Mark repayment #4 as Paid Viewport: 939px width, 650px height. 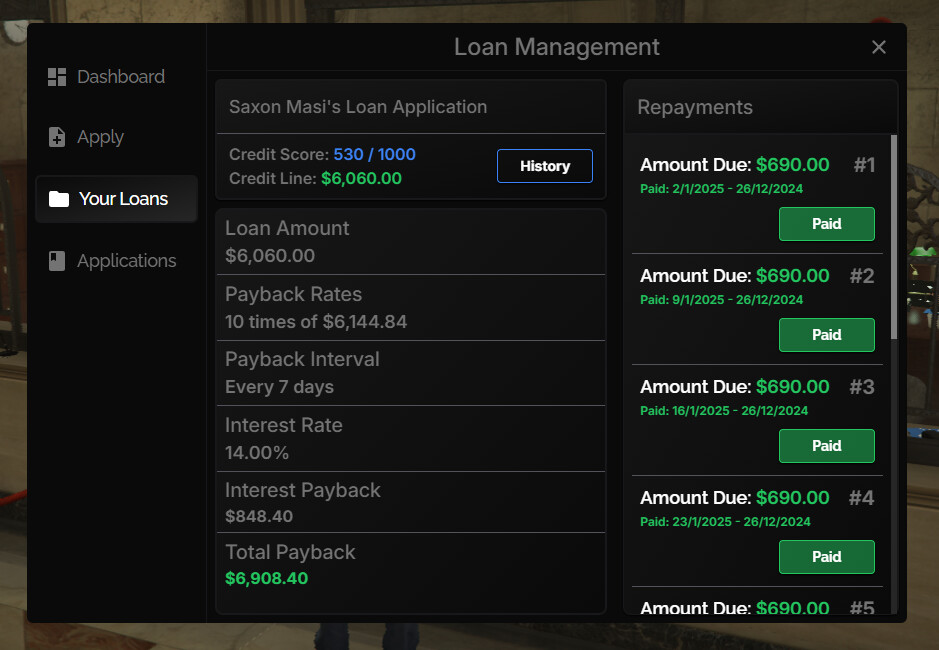pyautogui.click(x=827, y=557)
